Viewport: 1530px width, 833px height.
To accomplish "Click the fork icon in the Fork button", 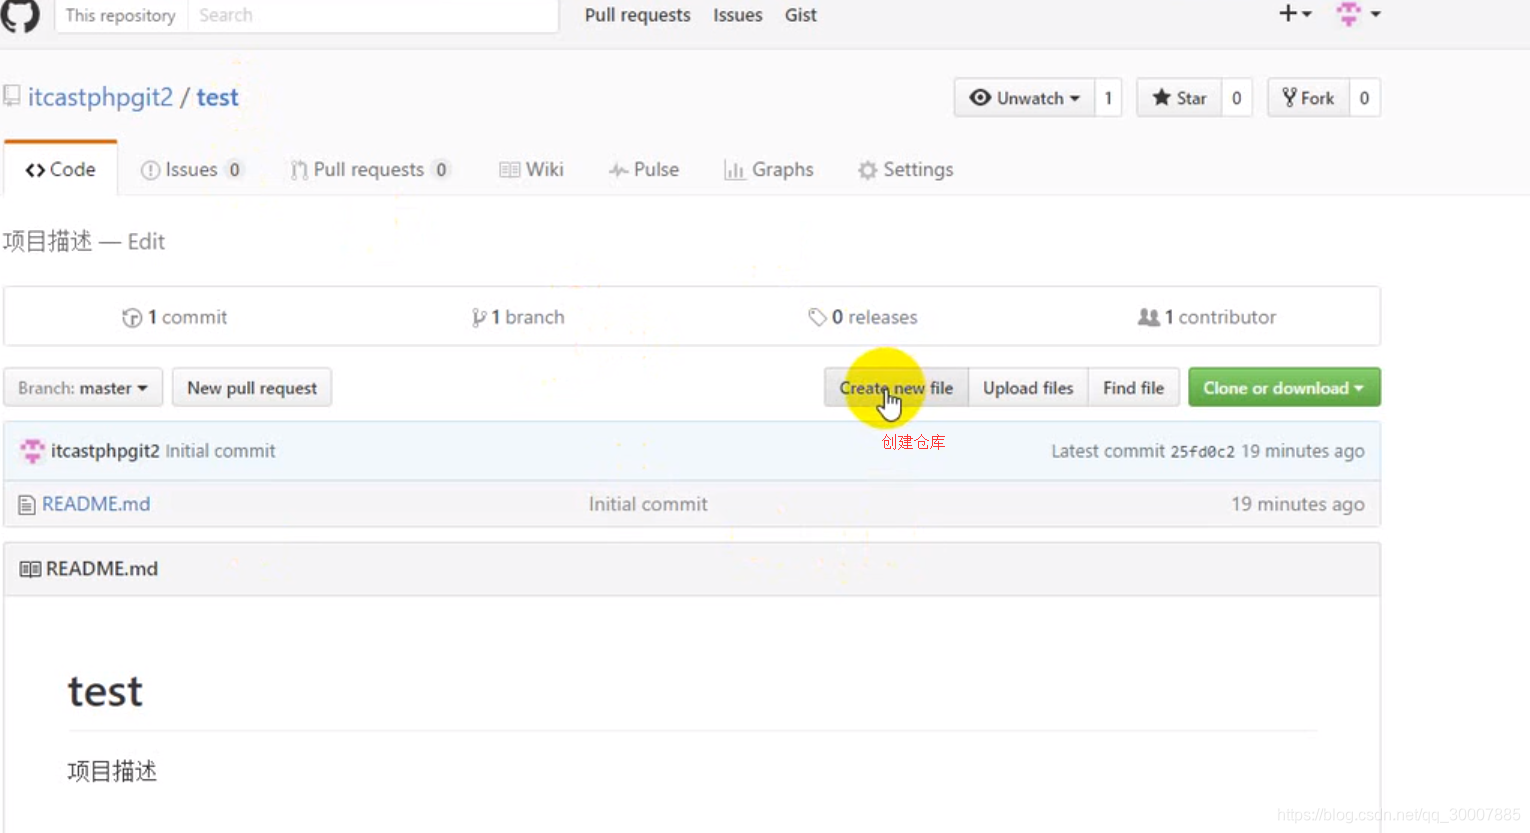I will [x=1289, y=98].
